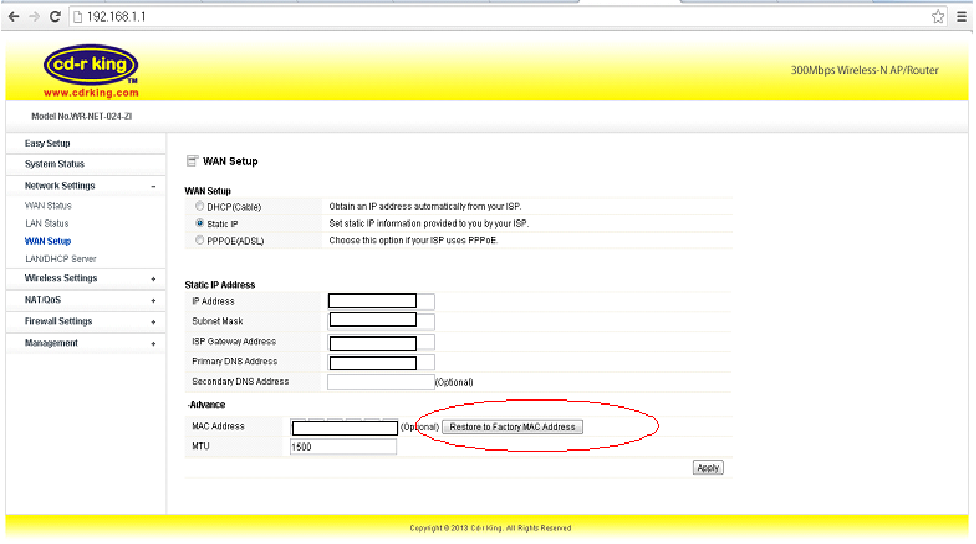Click the Apply button

708,467
